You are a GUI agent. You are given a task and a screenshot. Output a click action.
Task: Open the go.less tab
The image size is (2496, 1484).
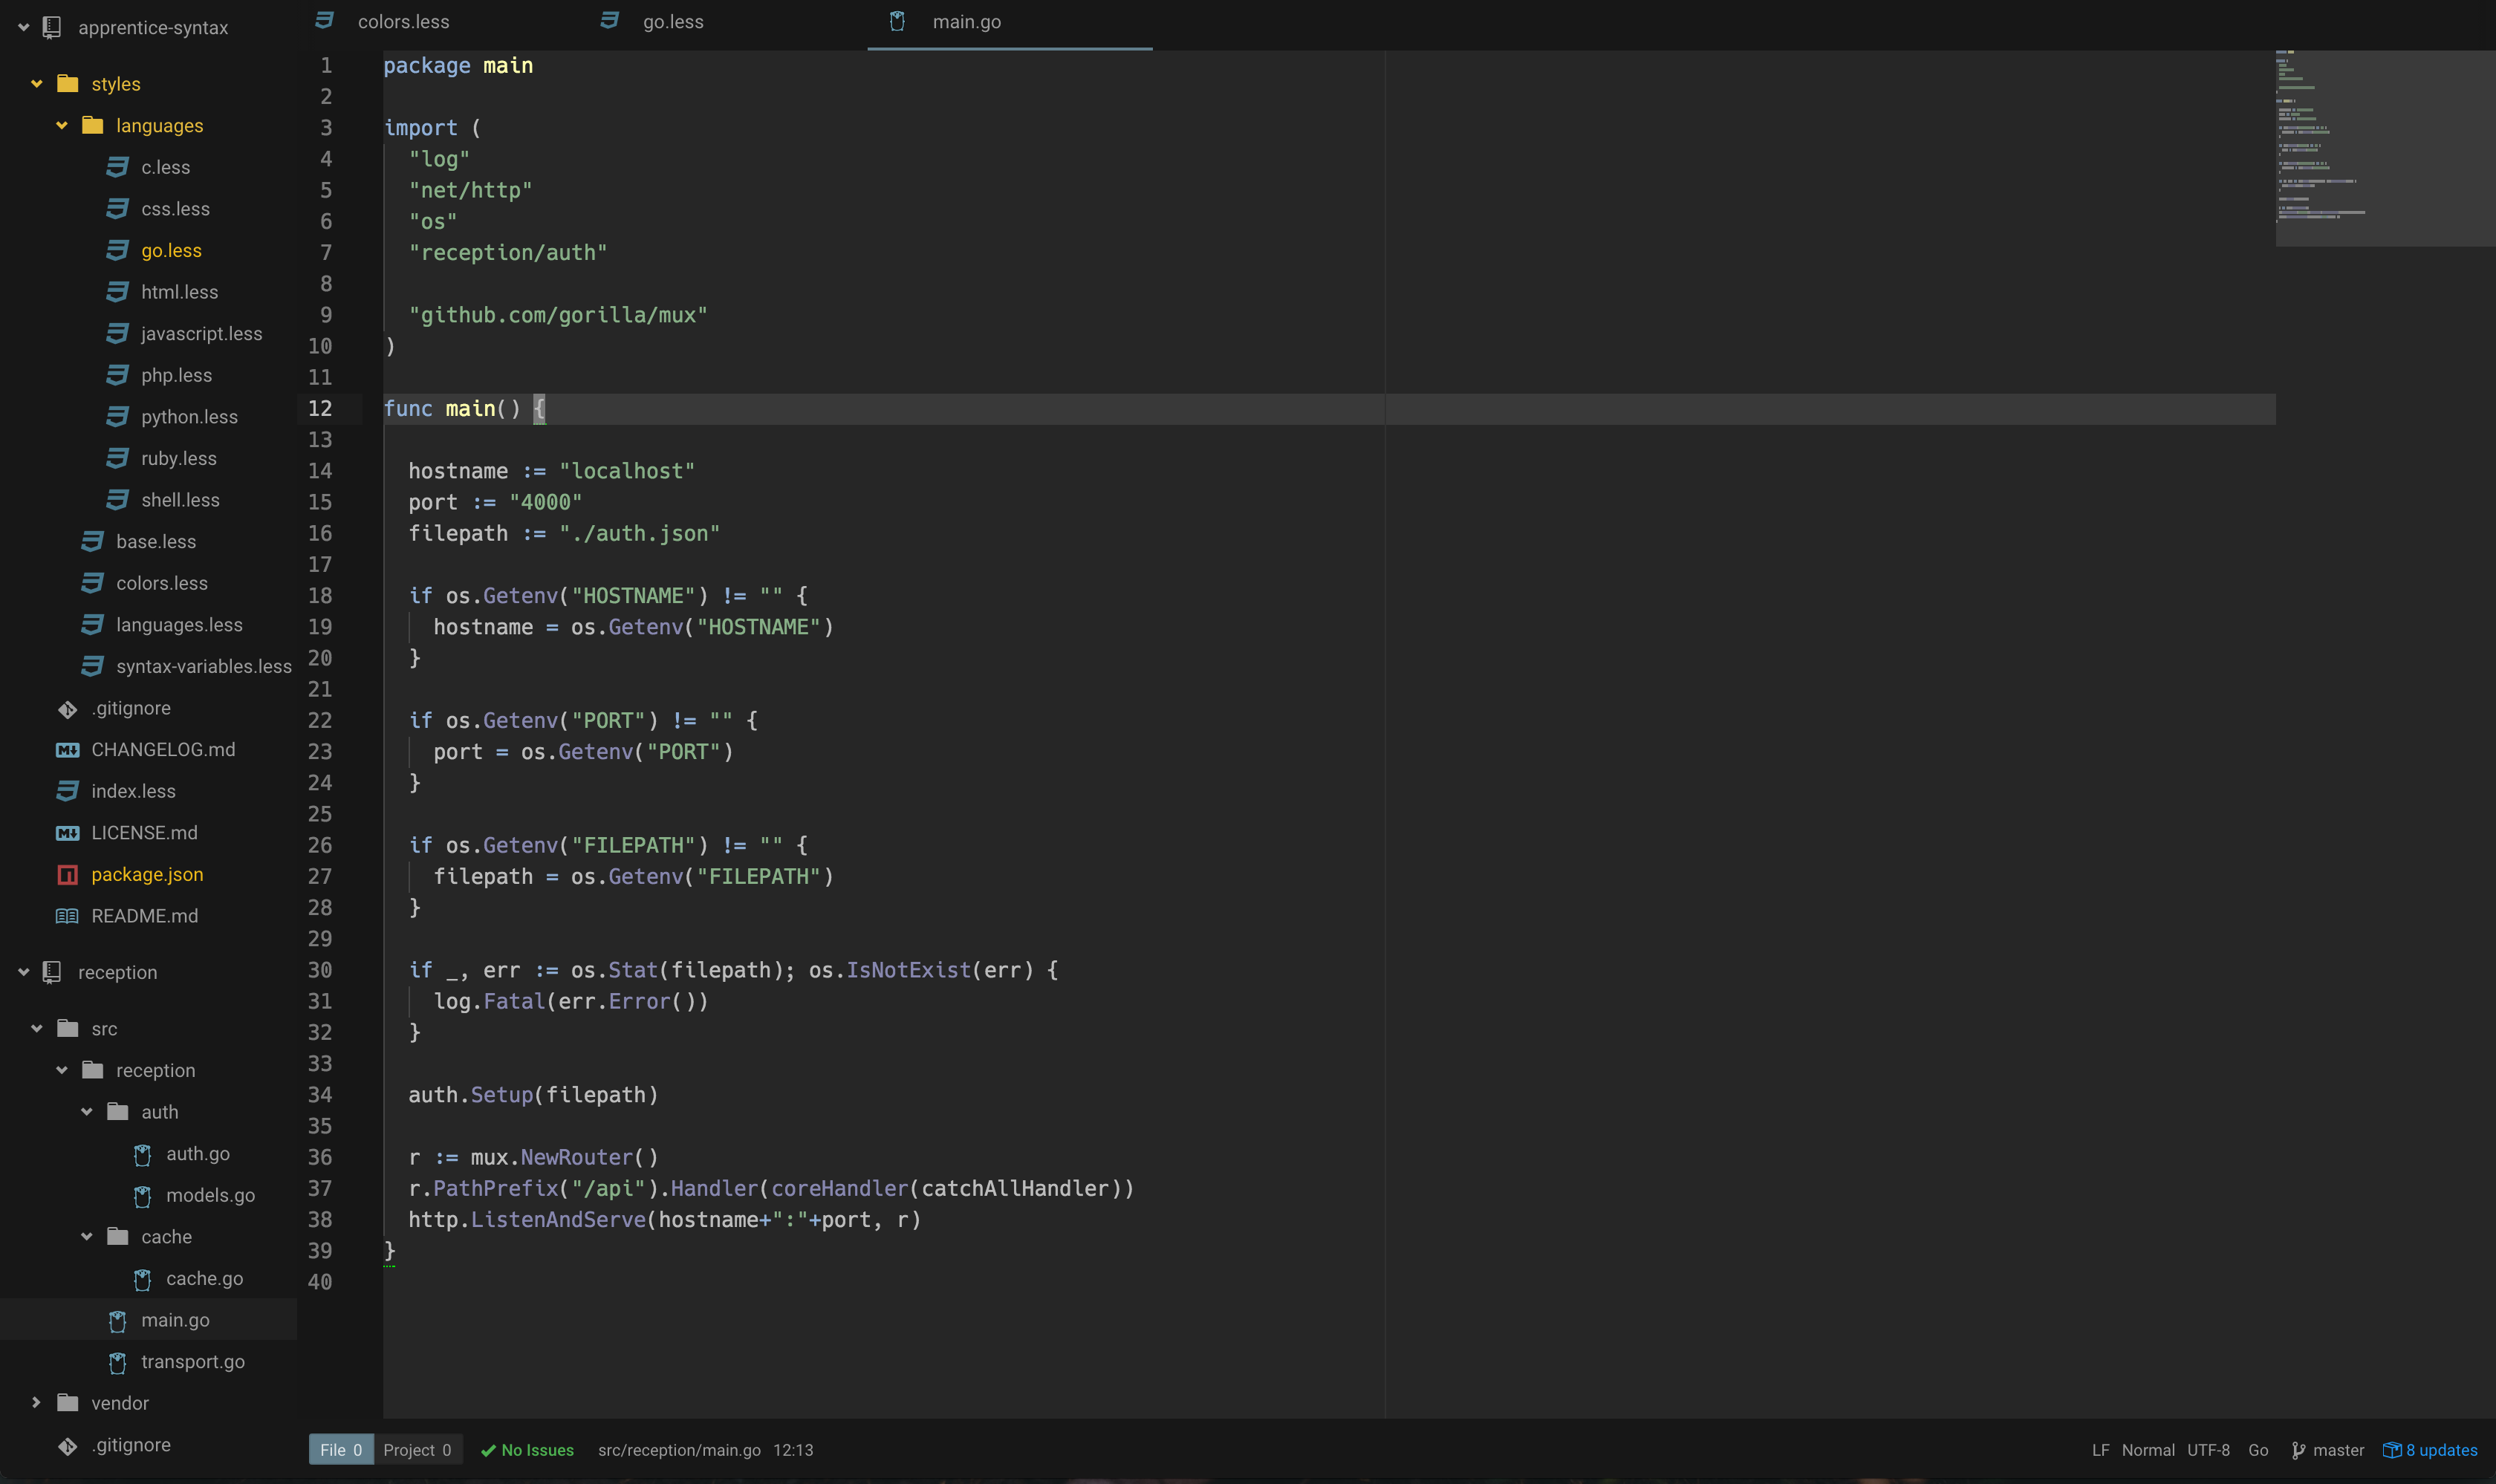(x=672, y=22)
